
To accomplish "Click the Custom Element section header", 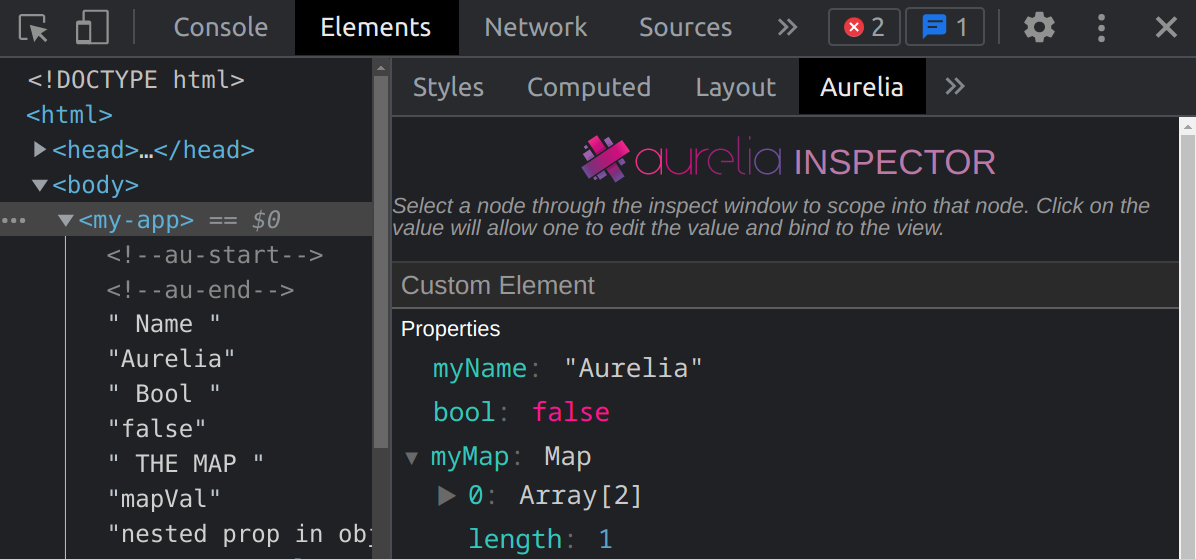I will click(786, 285).
